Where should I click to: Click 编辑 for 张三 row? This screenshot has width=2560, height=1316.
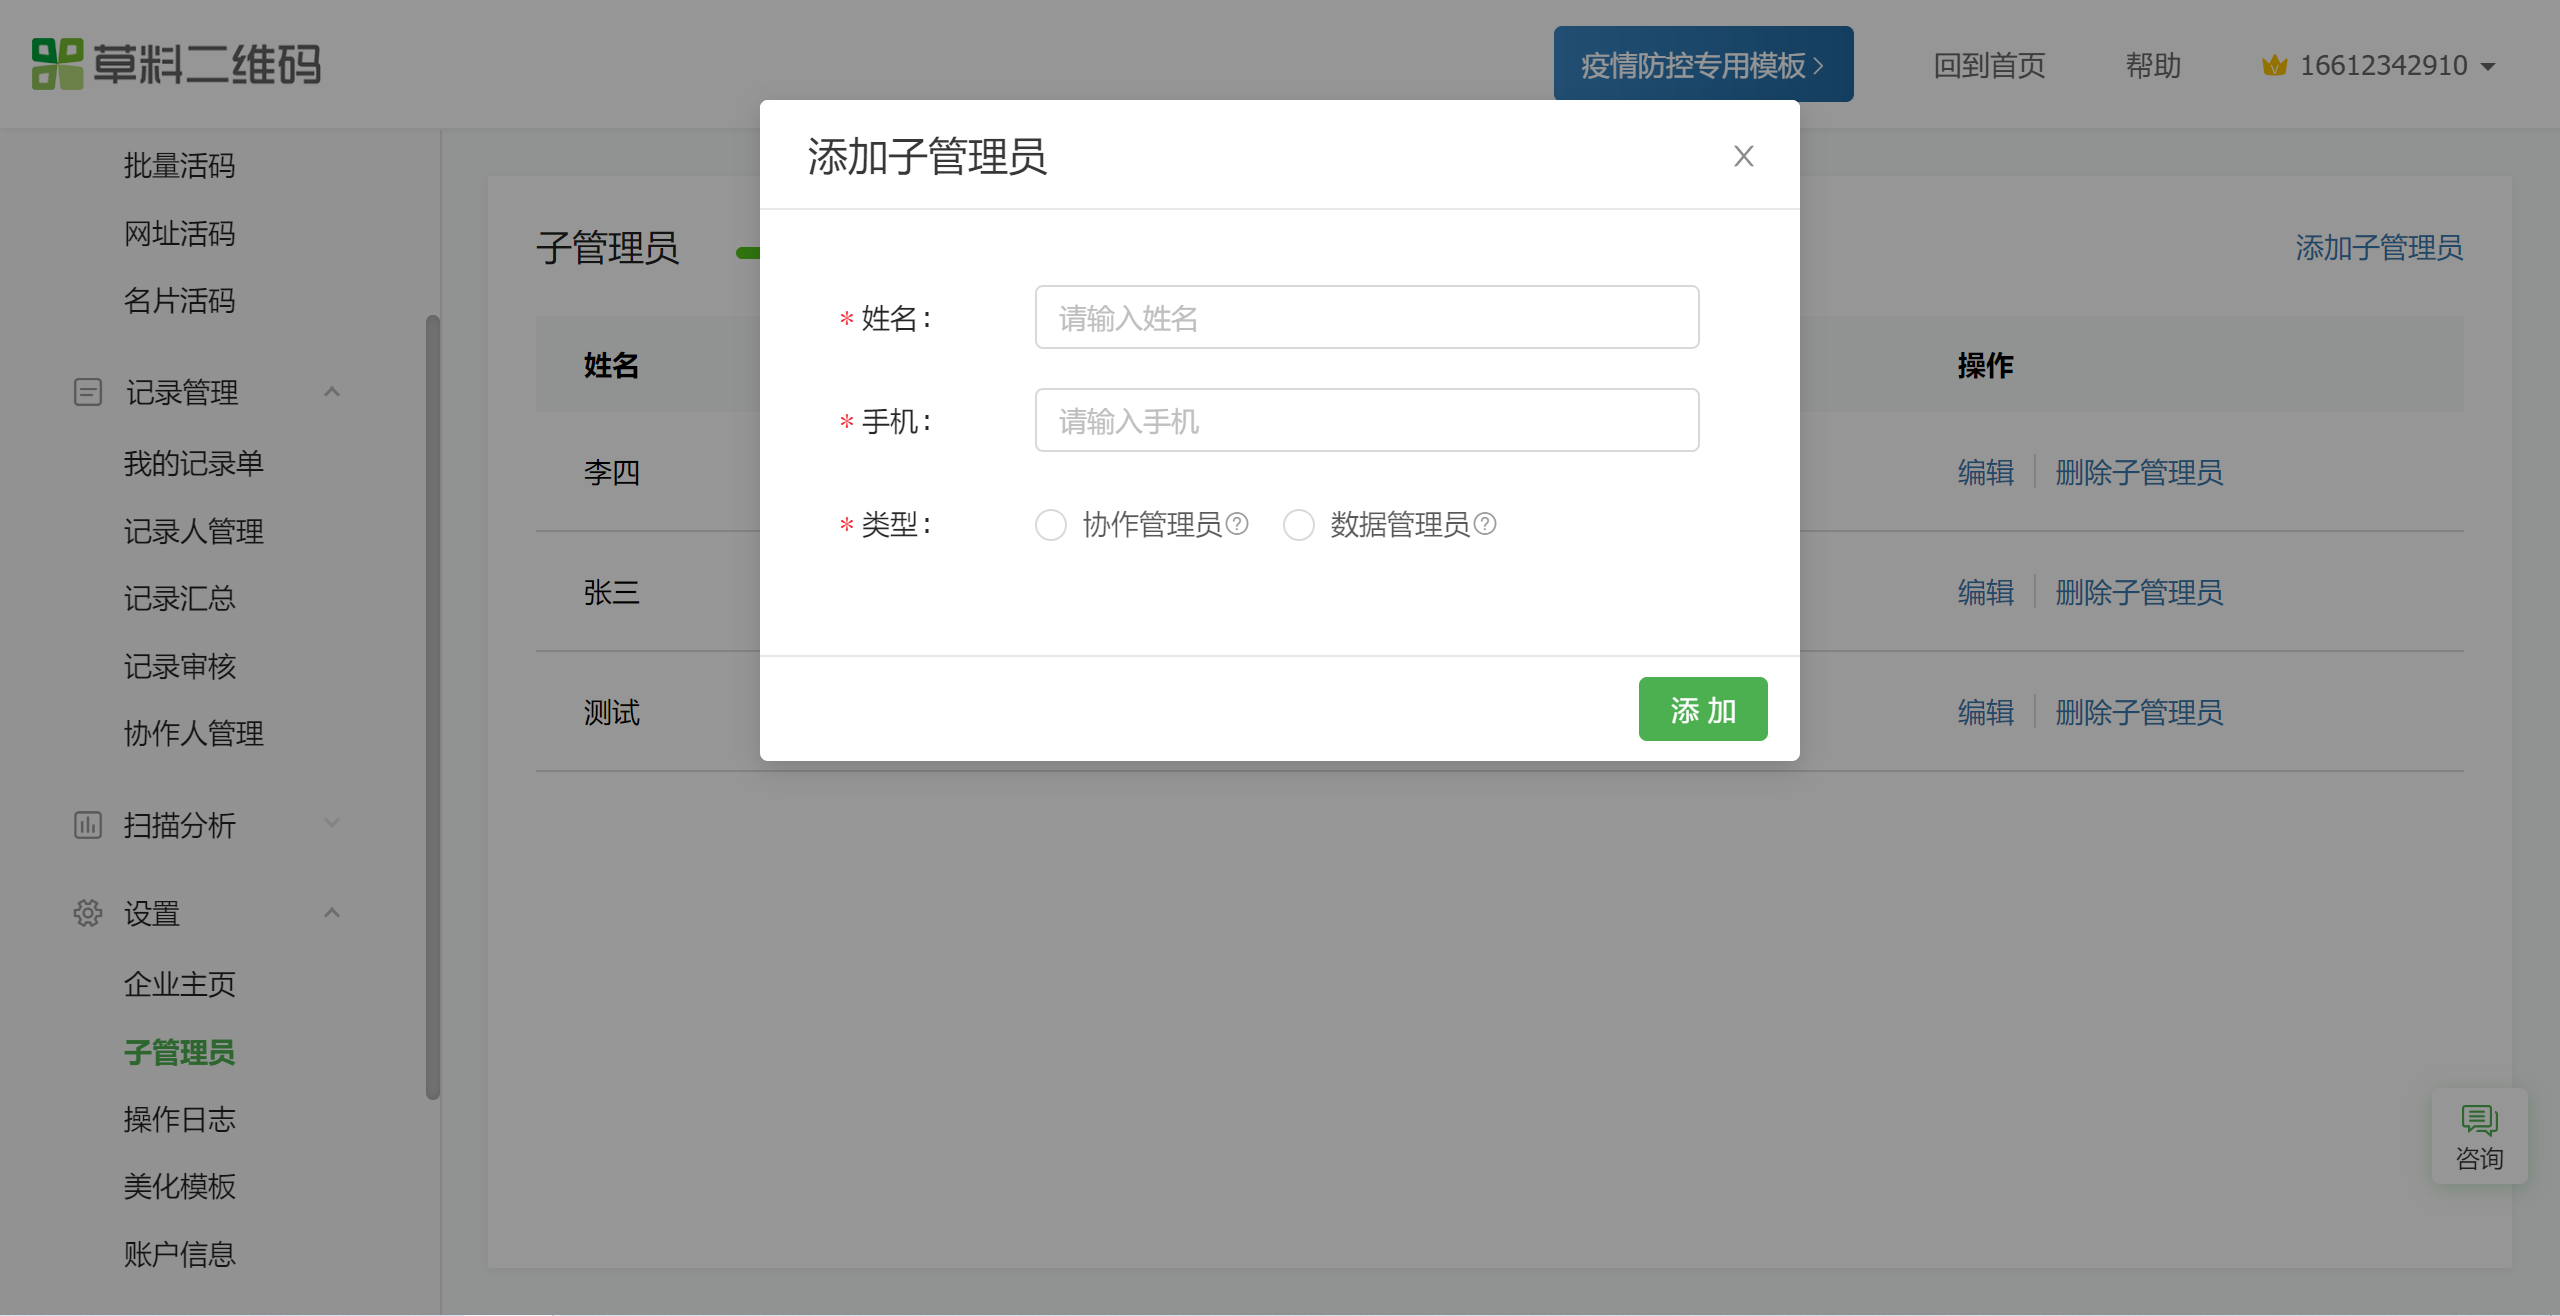pos(1986,593)
